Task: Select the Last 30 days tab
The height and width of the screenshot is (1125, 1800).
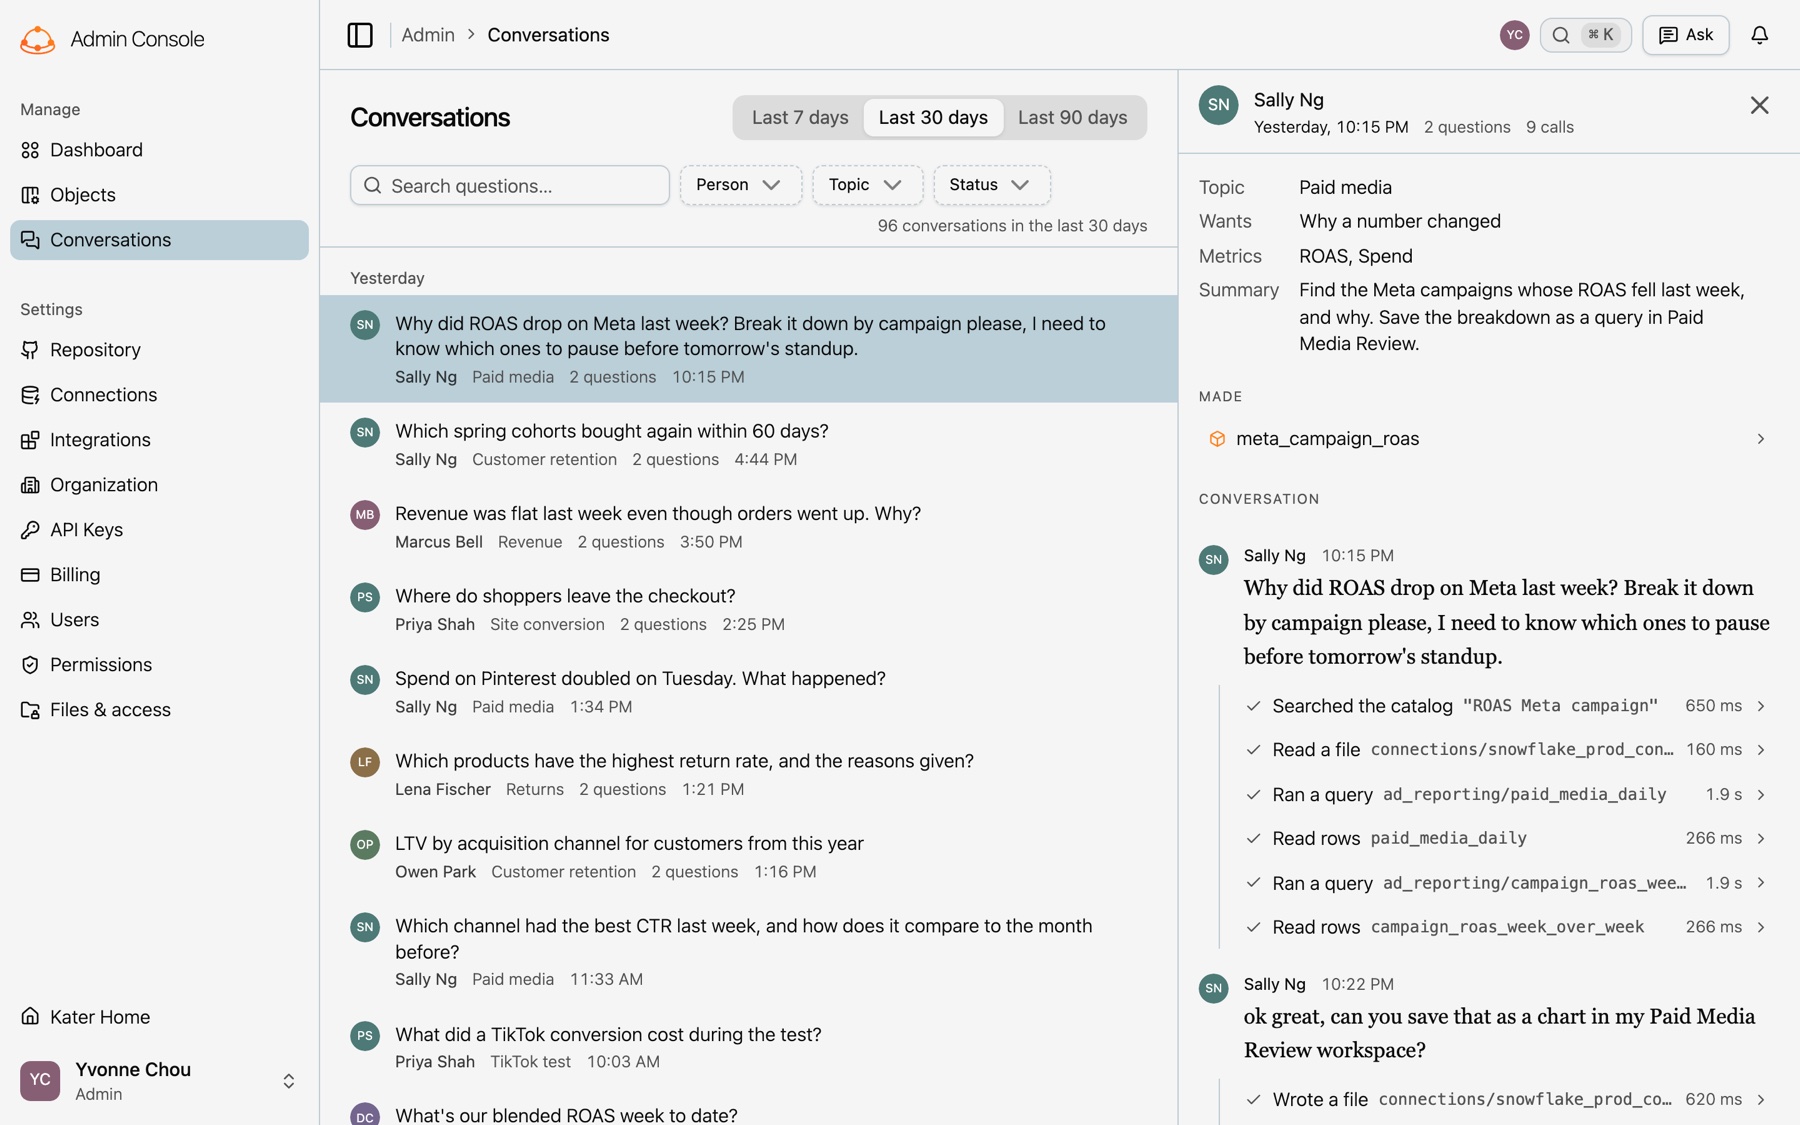Action: pyautogui.click(x=933, y=118)
